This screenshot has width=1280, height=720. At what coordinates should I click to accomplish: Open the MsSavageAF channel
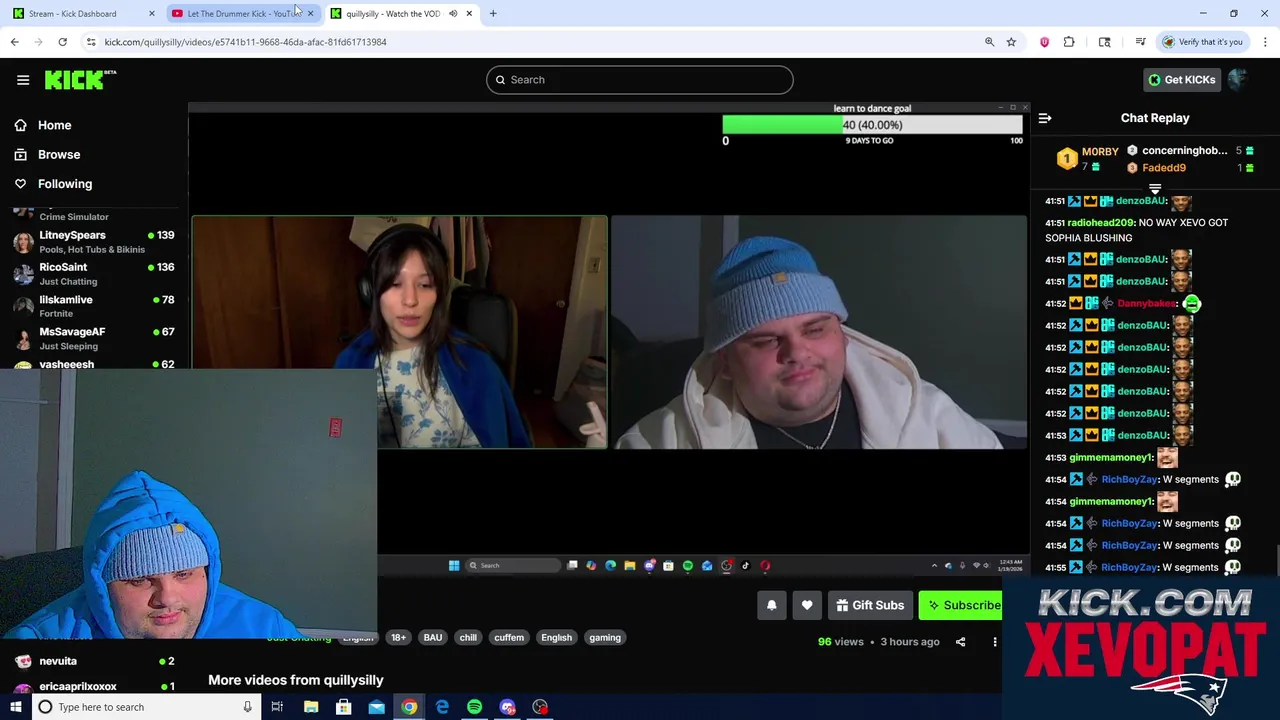pos(94,338)
